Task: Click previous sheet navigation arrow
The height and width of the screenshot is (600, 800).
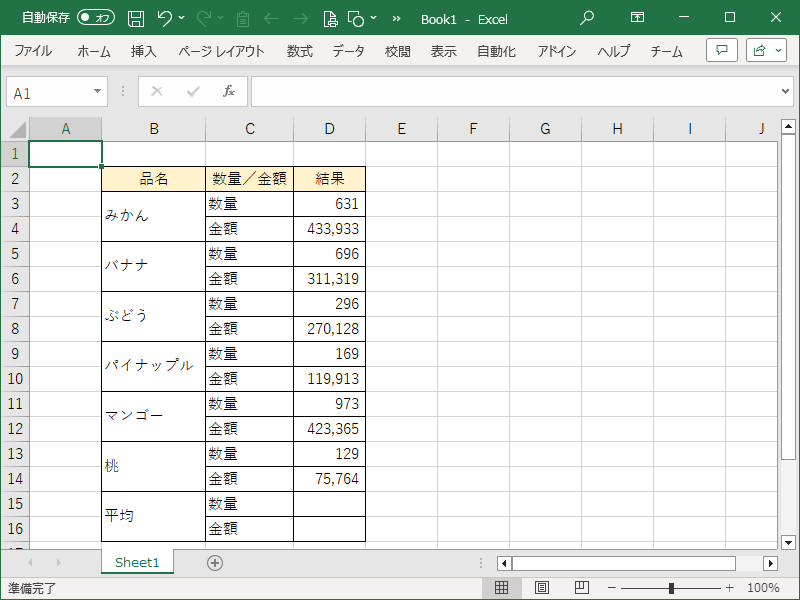Action: pos(30,562)
